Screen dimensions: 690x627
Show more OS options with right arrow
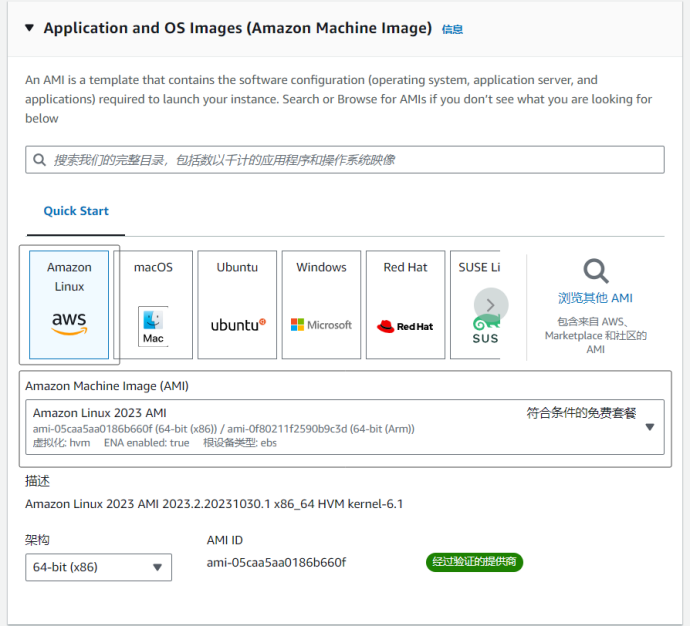click(x=491, y=305)
